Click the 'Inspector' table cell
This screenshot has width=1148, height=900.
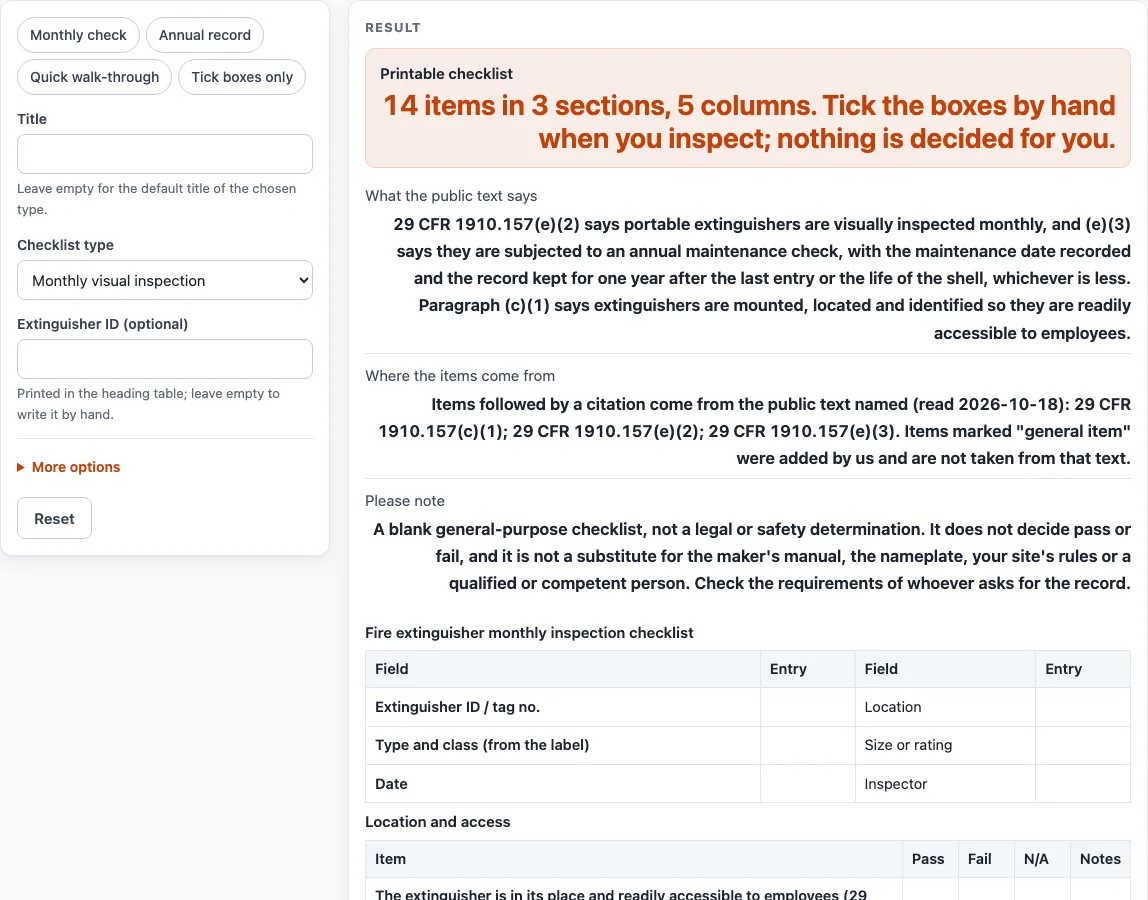[x=945, y=784]
